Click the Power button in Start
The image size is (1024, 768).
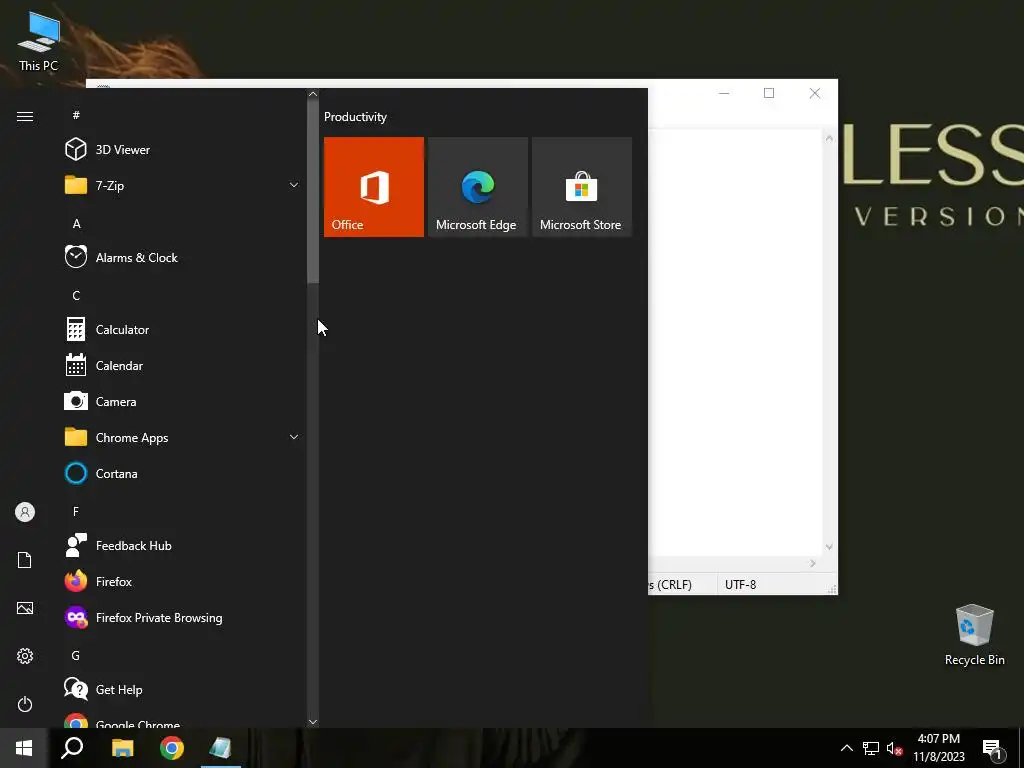coord(25,704)
